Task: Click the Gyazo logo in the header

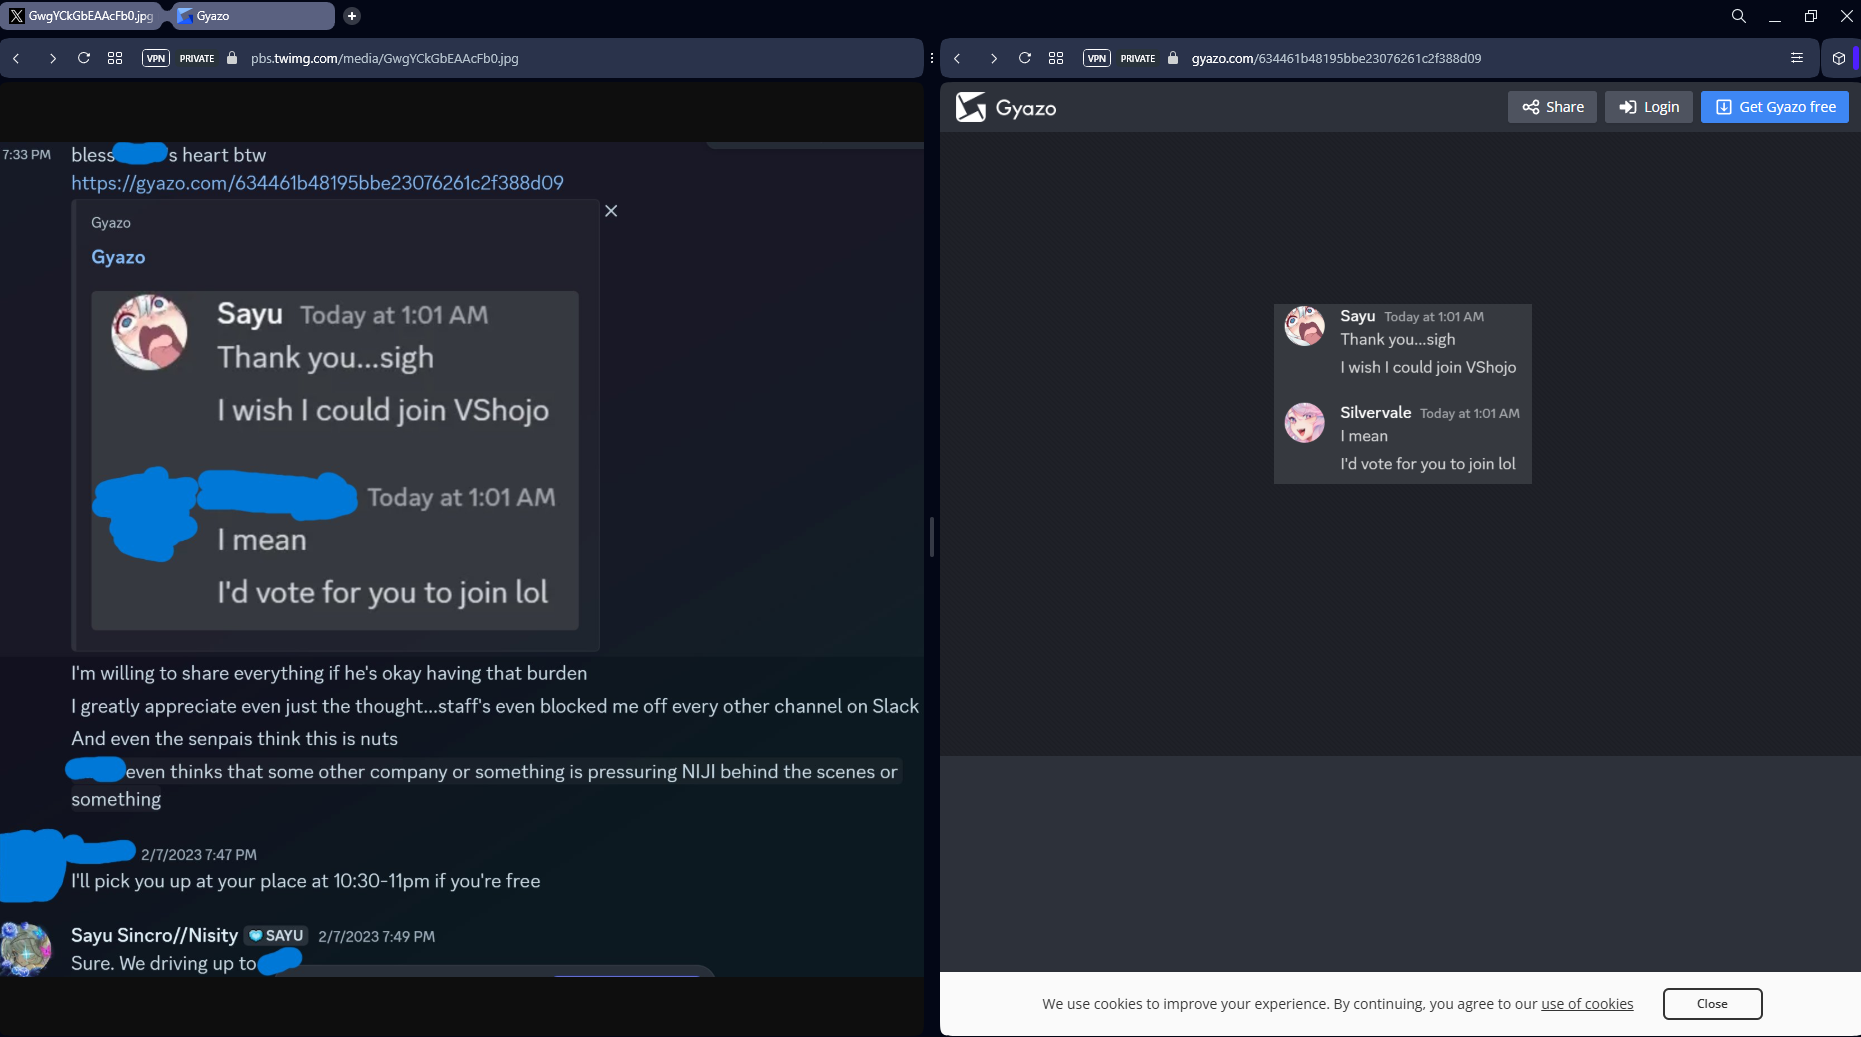Action: pyautogui.click(x=1006, y=107)
